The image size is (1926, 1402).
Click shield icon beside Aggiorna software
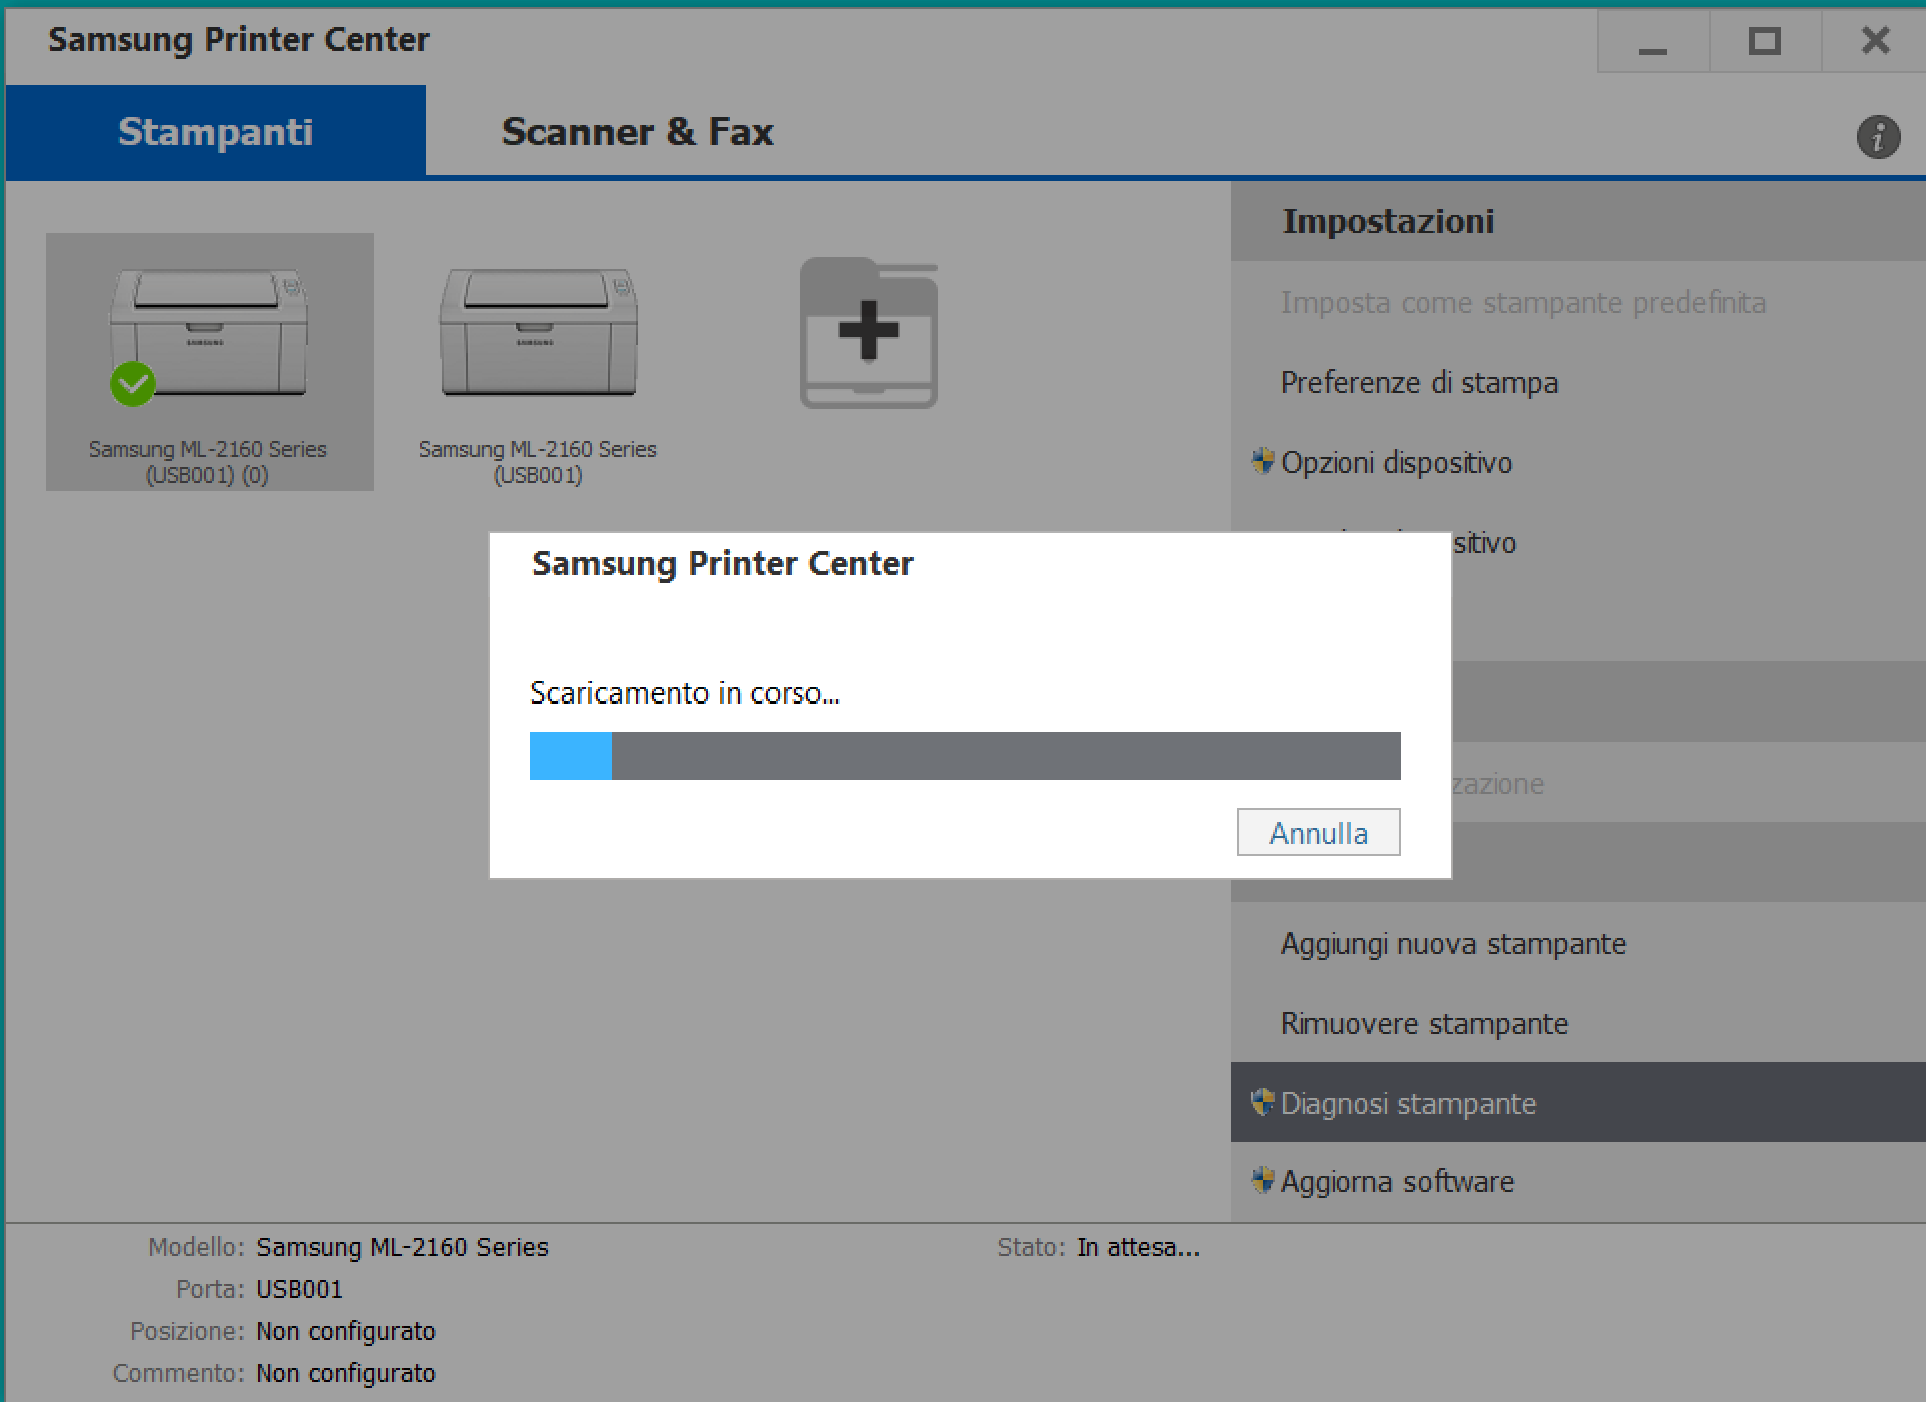pos(1262,1180)
